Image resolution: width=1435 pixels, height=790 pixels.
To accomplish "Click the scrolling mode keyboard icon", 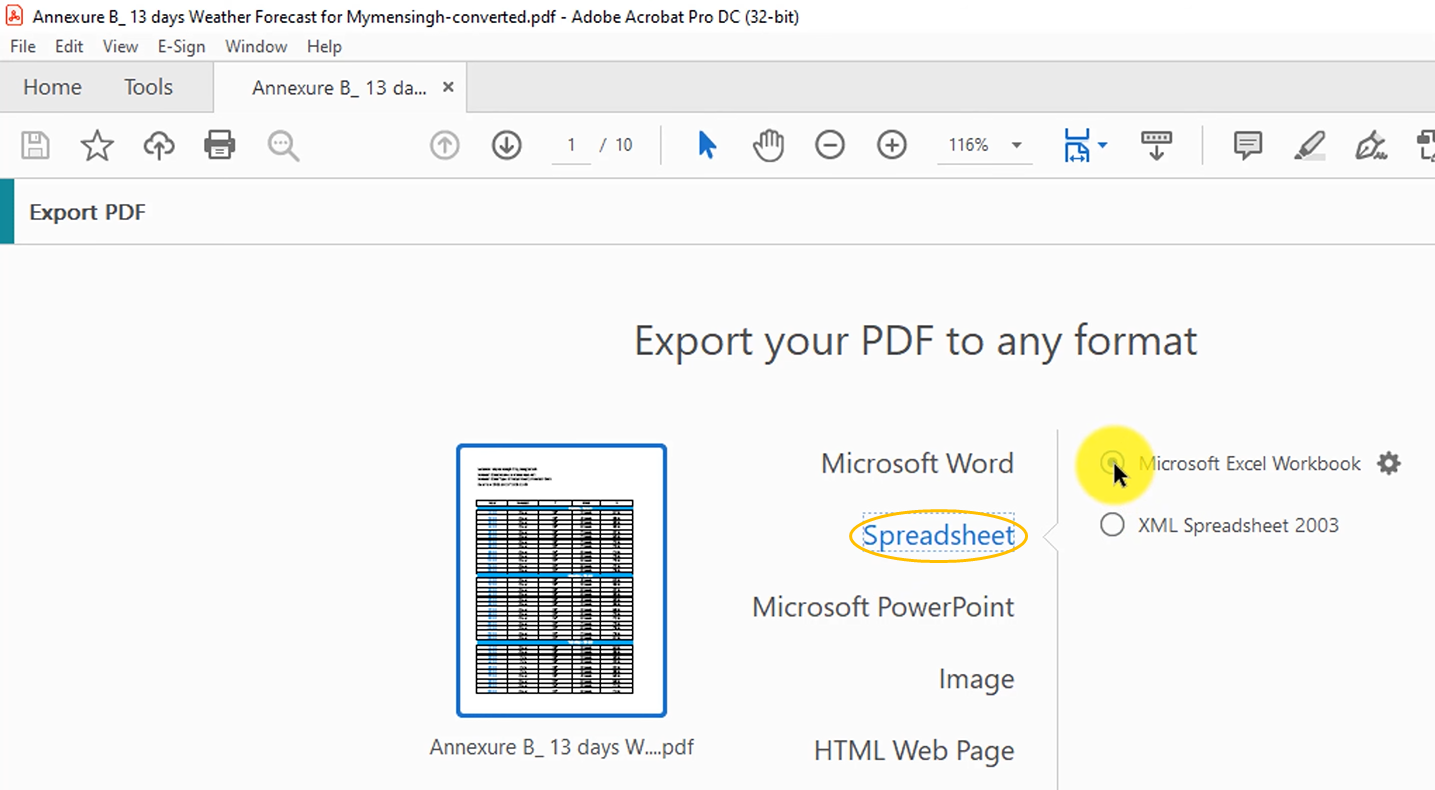I will click(x=1157, y=145).
